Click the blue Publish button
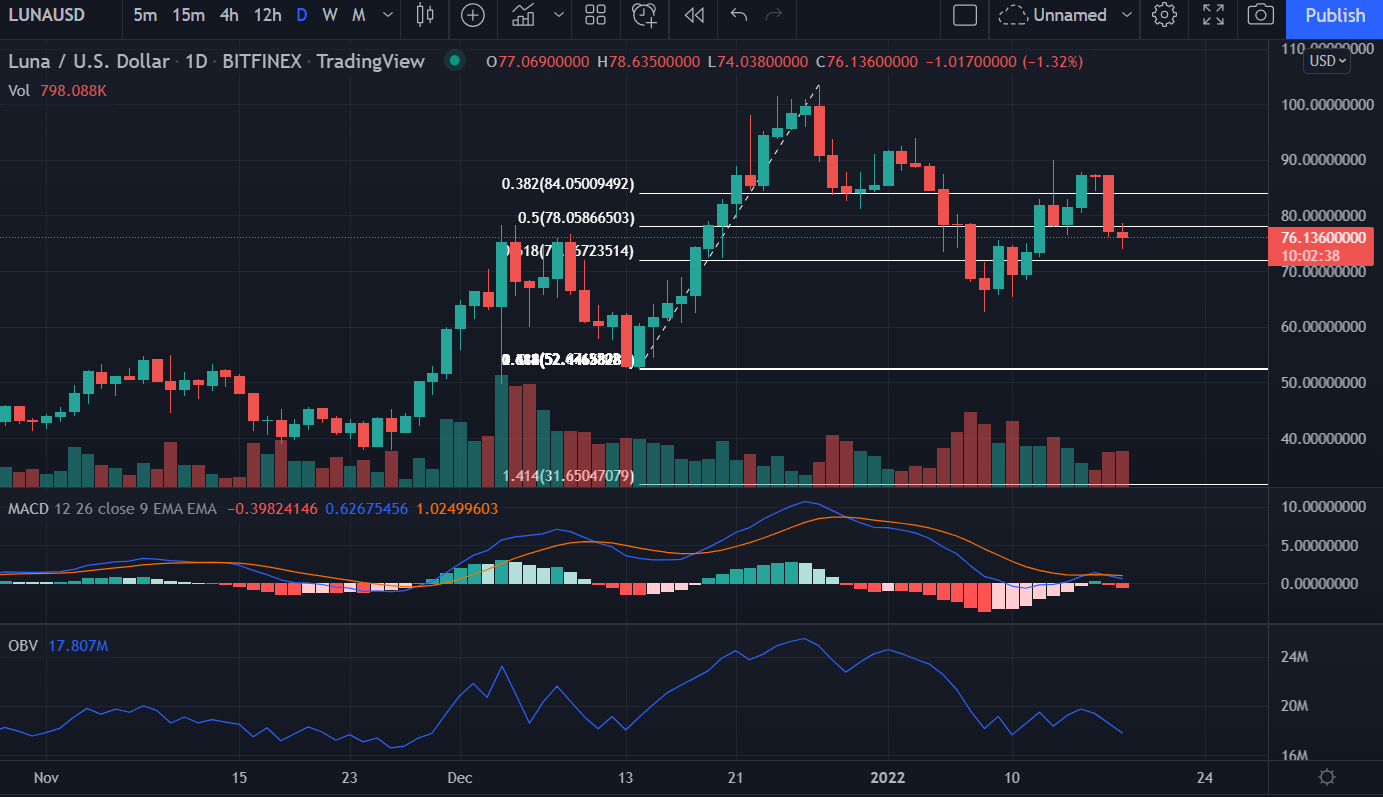1383x797 pixels. point(1334,15)
